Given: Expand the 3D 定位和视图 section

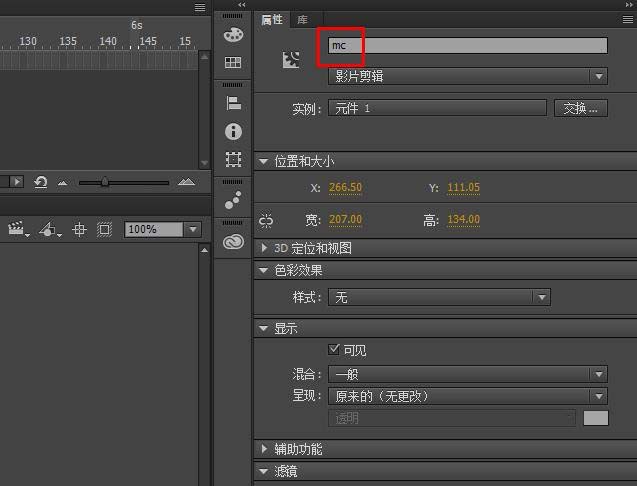Looking at the screenshot, I should [x=264, y=247].
